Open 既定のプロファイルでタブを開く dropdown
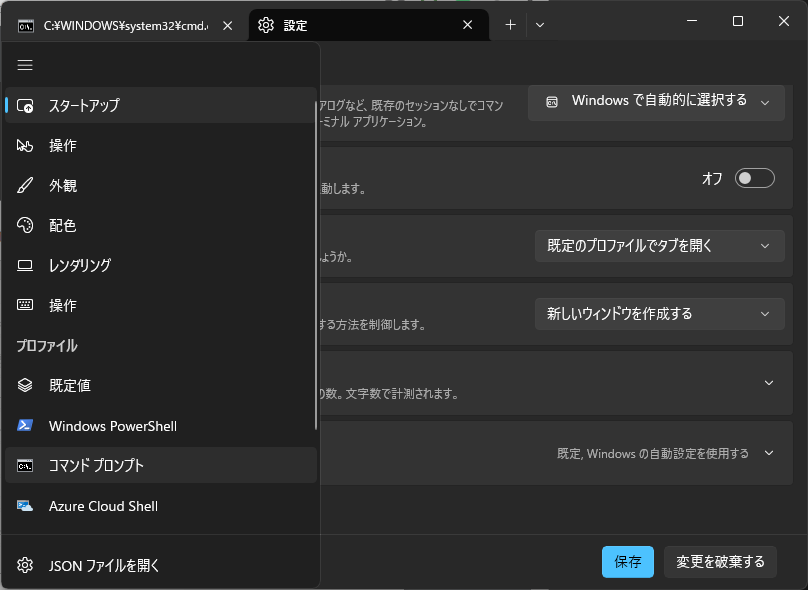This screenshot has width=808, height=590. (x=660, y=246)
